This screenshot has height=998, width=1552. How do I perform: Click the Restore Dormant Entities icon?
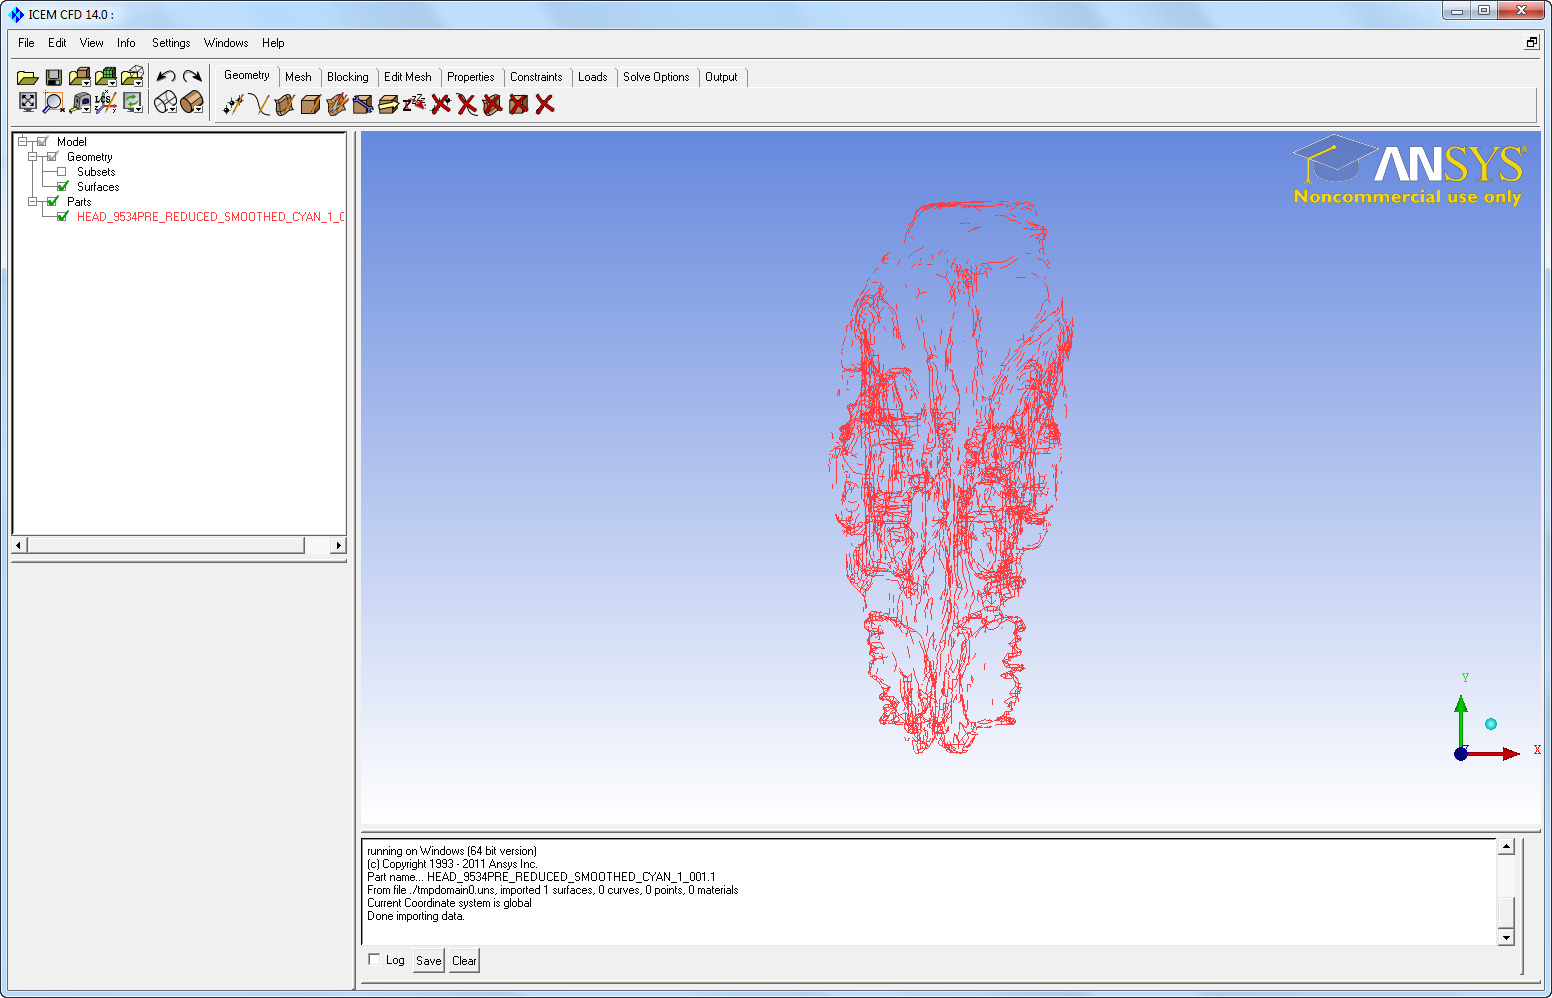414,103
